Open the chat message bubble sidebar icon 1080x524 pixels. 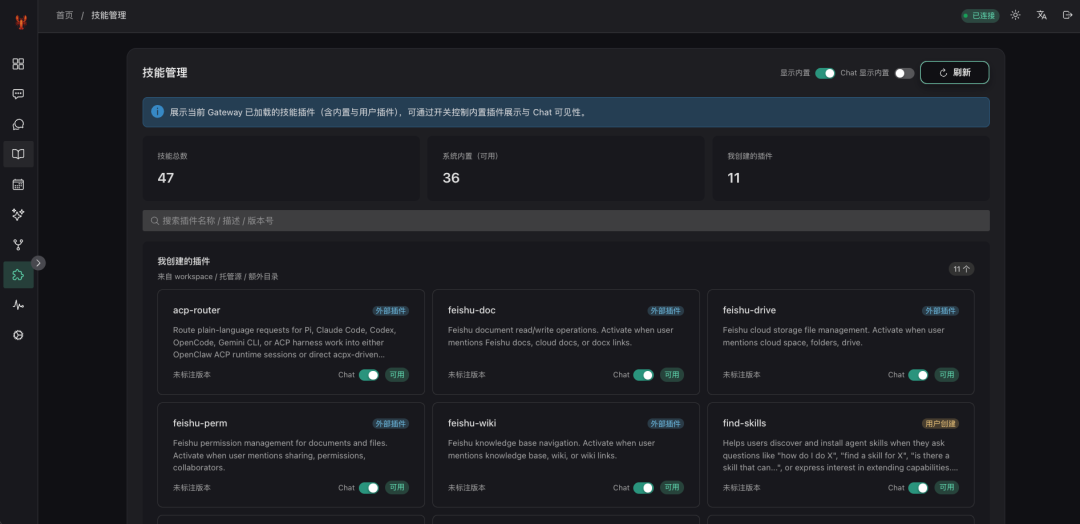tap(19, 94)
